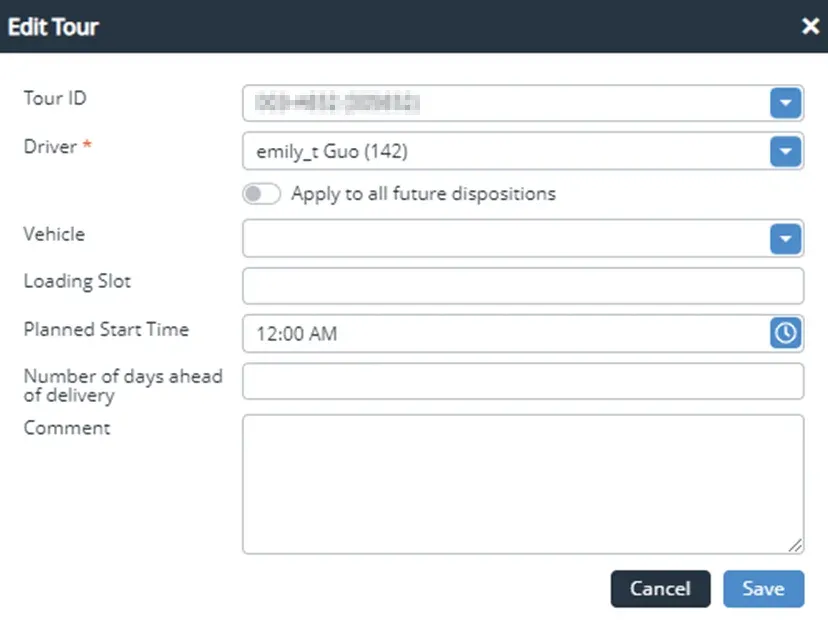Toggle Apply to all future dispositions
This screenshot has height=628, width=828.
tap(261, 194)
